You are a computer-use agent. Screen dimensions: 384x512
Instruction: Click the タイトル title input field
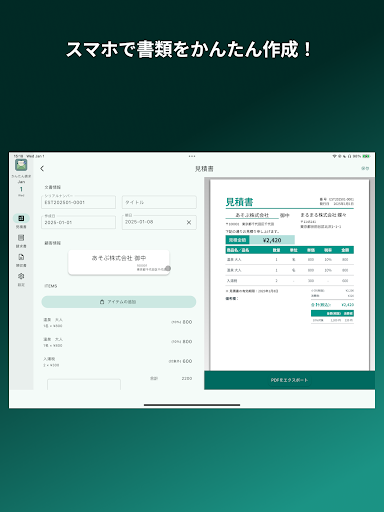(x=159, y=202)
